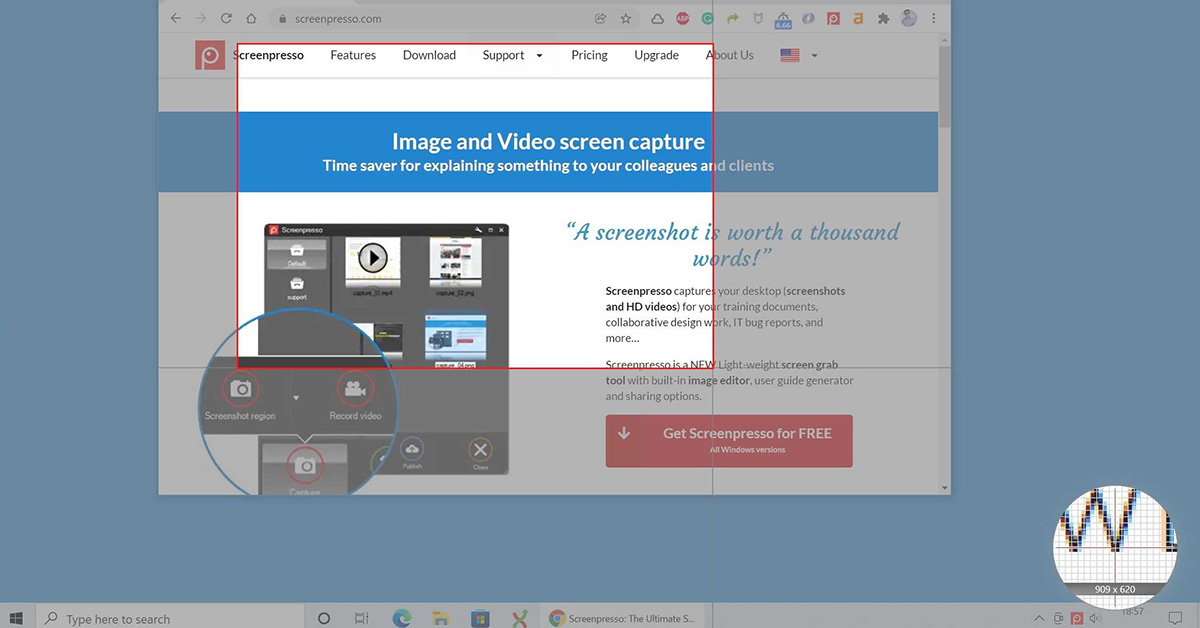1200x628 pixels.
Task: Click the browser reload button
Action: click(x=226, y=18)
